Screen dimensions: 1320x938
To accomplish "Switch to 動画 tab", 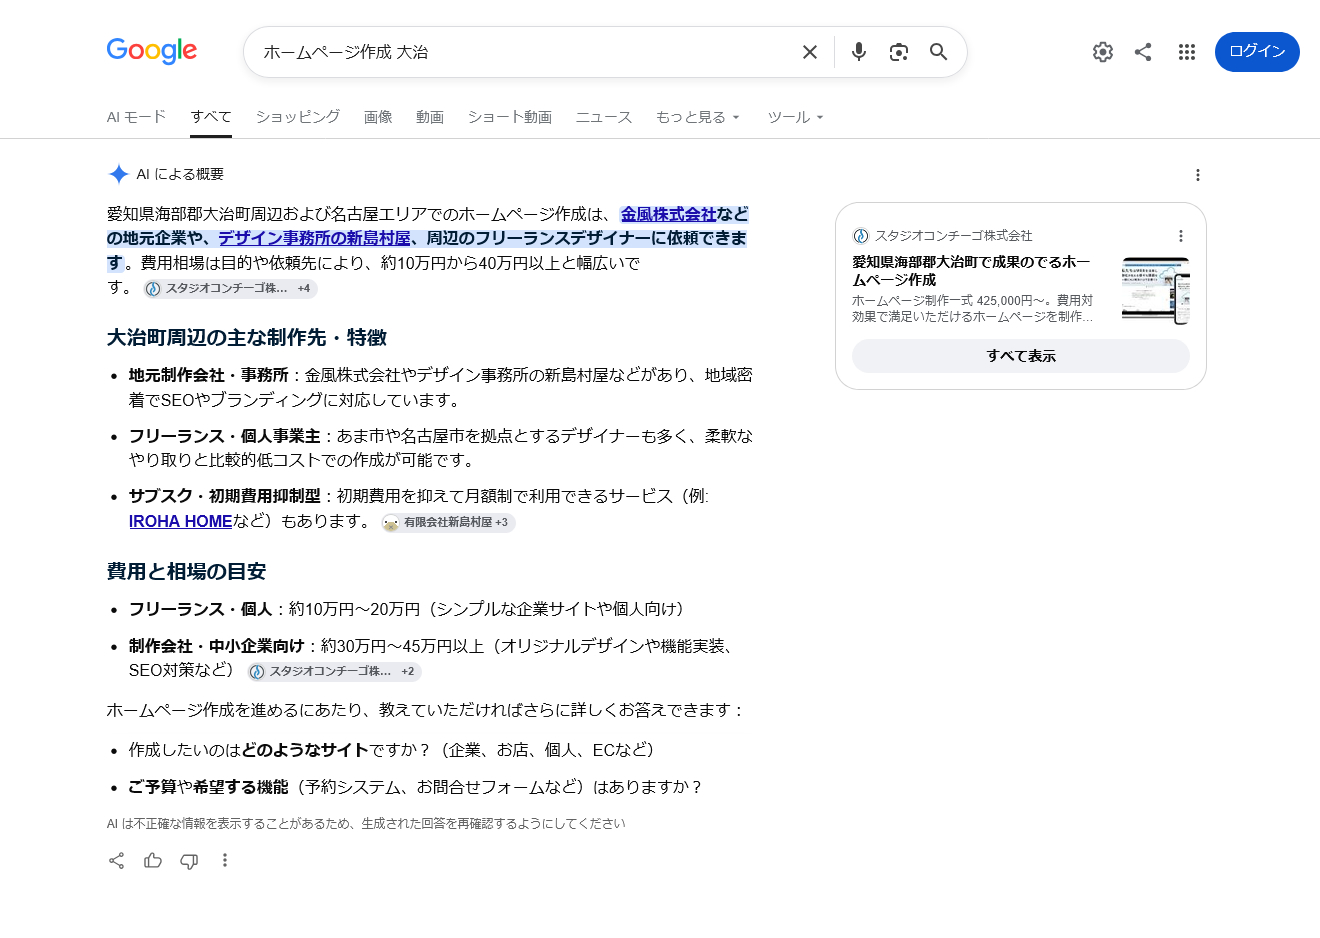I will (430, 117).
